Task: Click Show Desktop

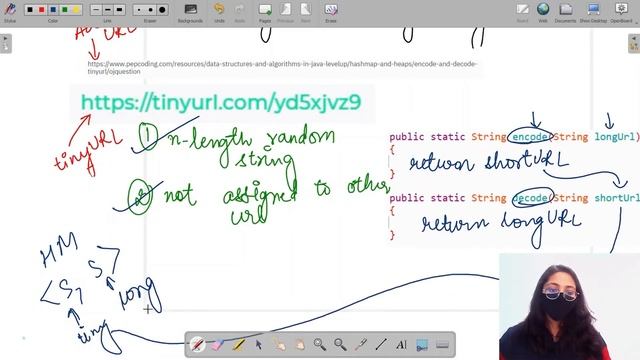Action: point(593,13)
